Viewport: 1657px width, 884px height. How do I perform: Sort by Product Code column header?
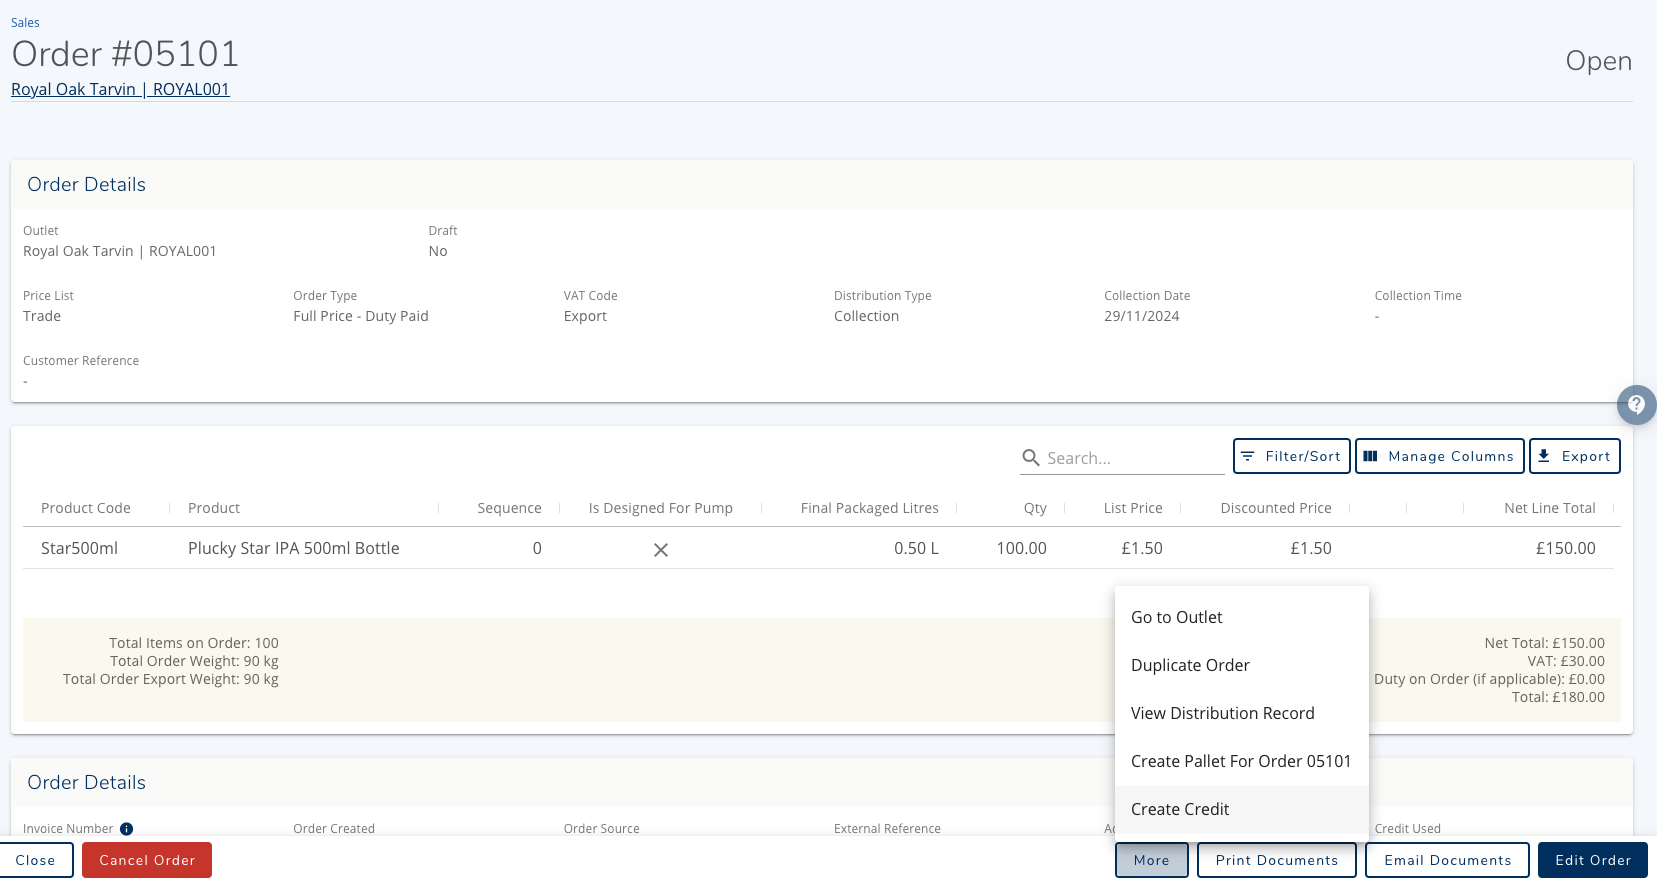[x=86, y=508]
